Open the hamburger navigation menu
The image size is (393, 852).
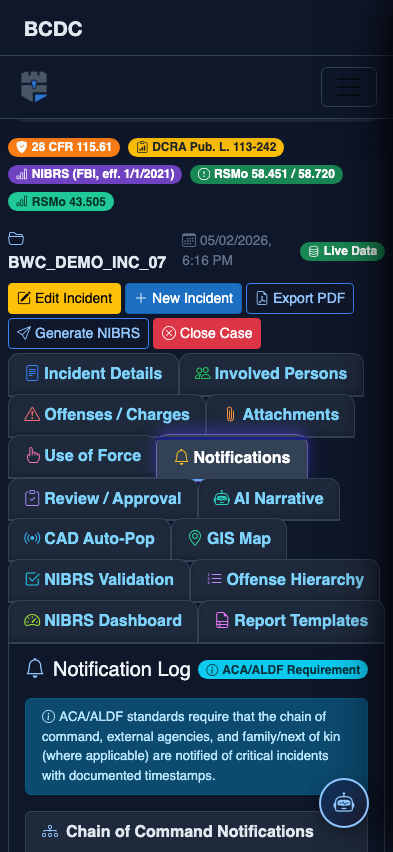[349, 87]
